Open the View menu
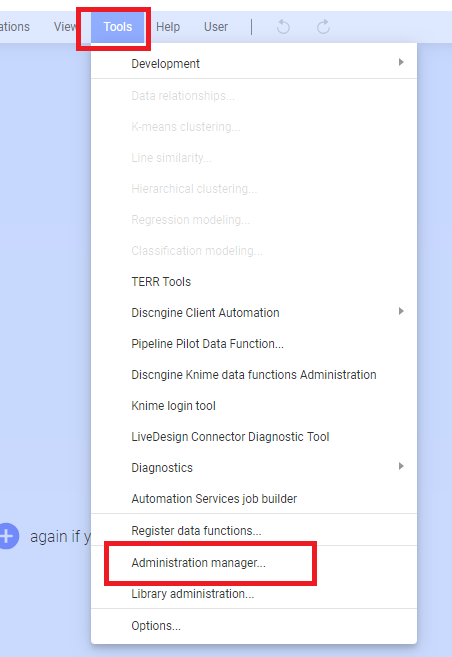Screen dimensions: 452x657 click(65, 27)
